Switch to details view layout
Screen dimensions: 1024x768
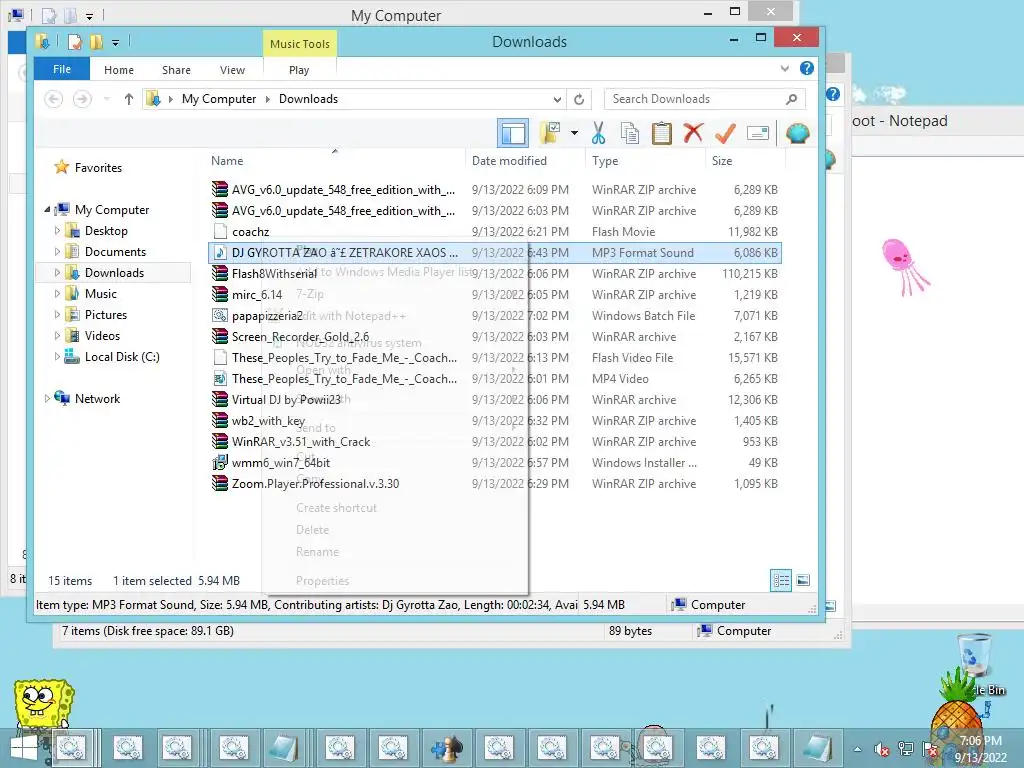[781, 581]
